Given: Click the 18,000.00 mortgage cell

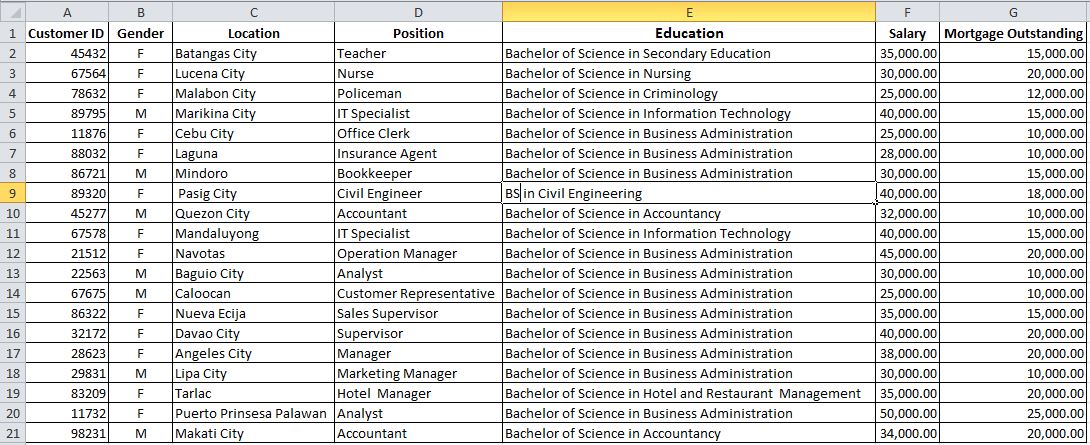Looking at the screenshot, I should click(1013, 193).
